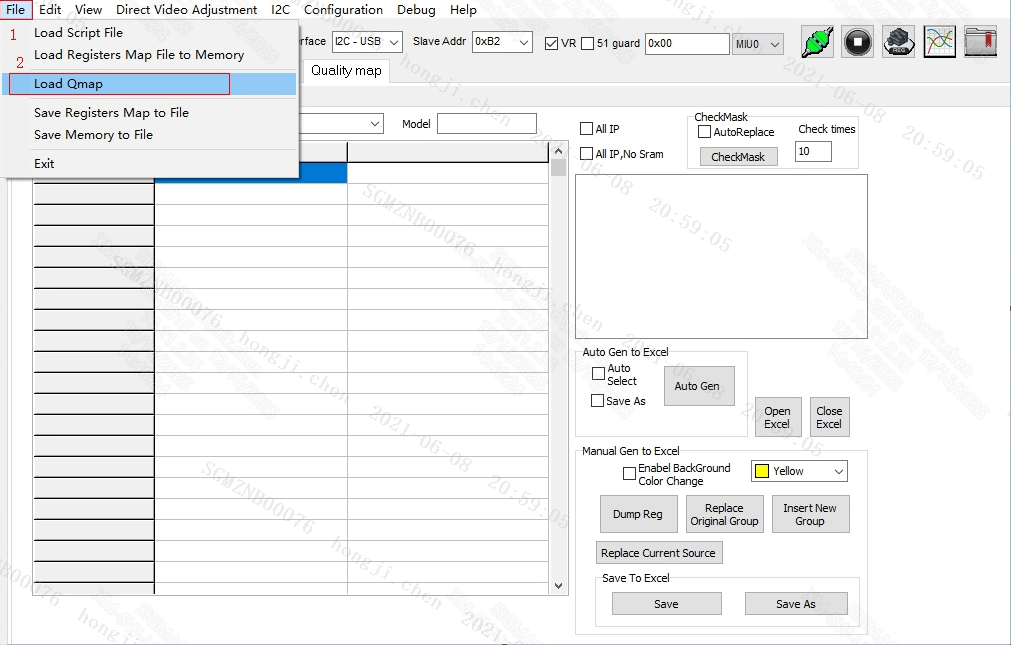Enable AutoReplace in CheckMask group
This screenshot has width=1011, height=645.
(x=705, y=132)
